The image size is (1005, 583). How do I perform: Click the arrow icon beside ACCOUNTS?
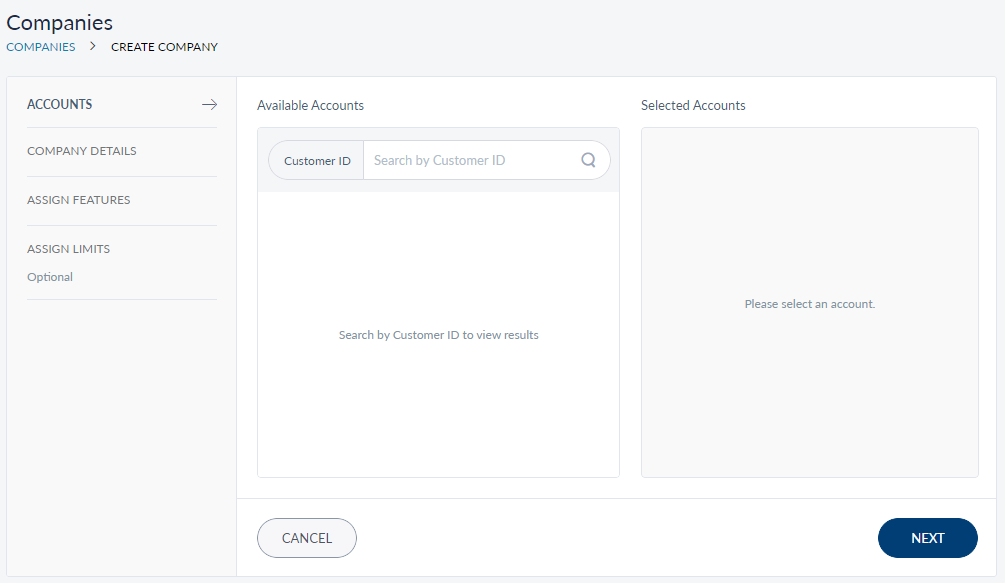pyautogui.click(x=209, y=104)
